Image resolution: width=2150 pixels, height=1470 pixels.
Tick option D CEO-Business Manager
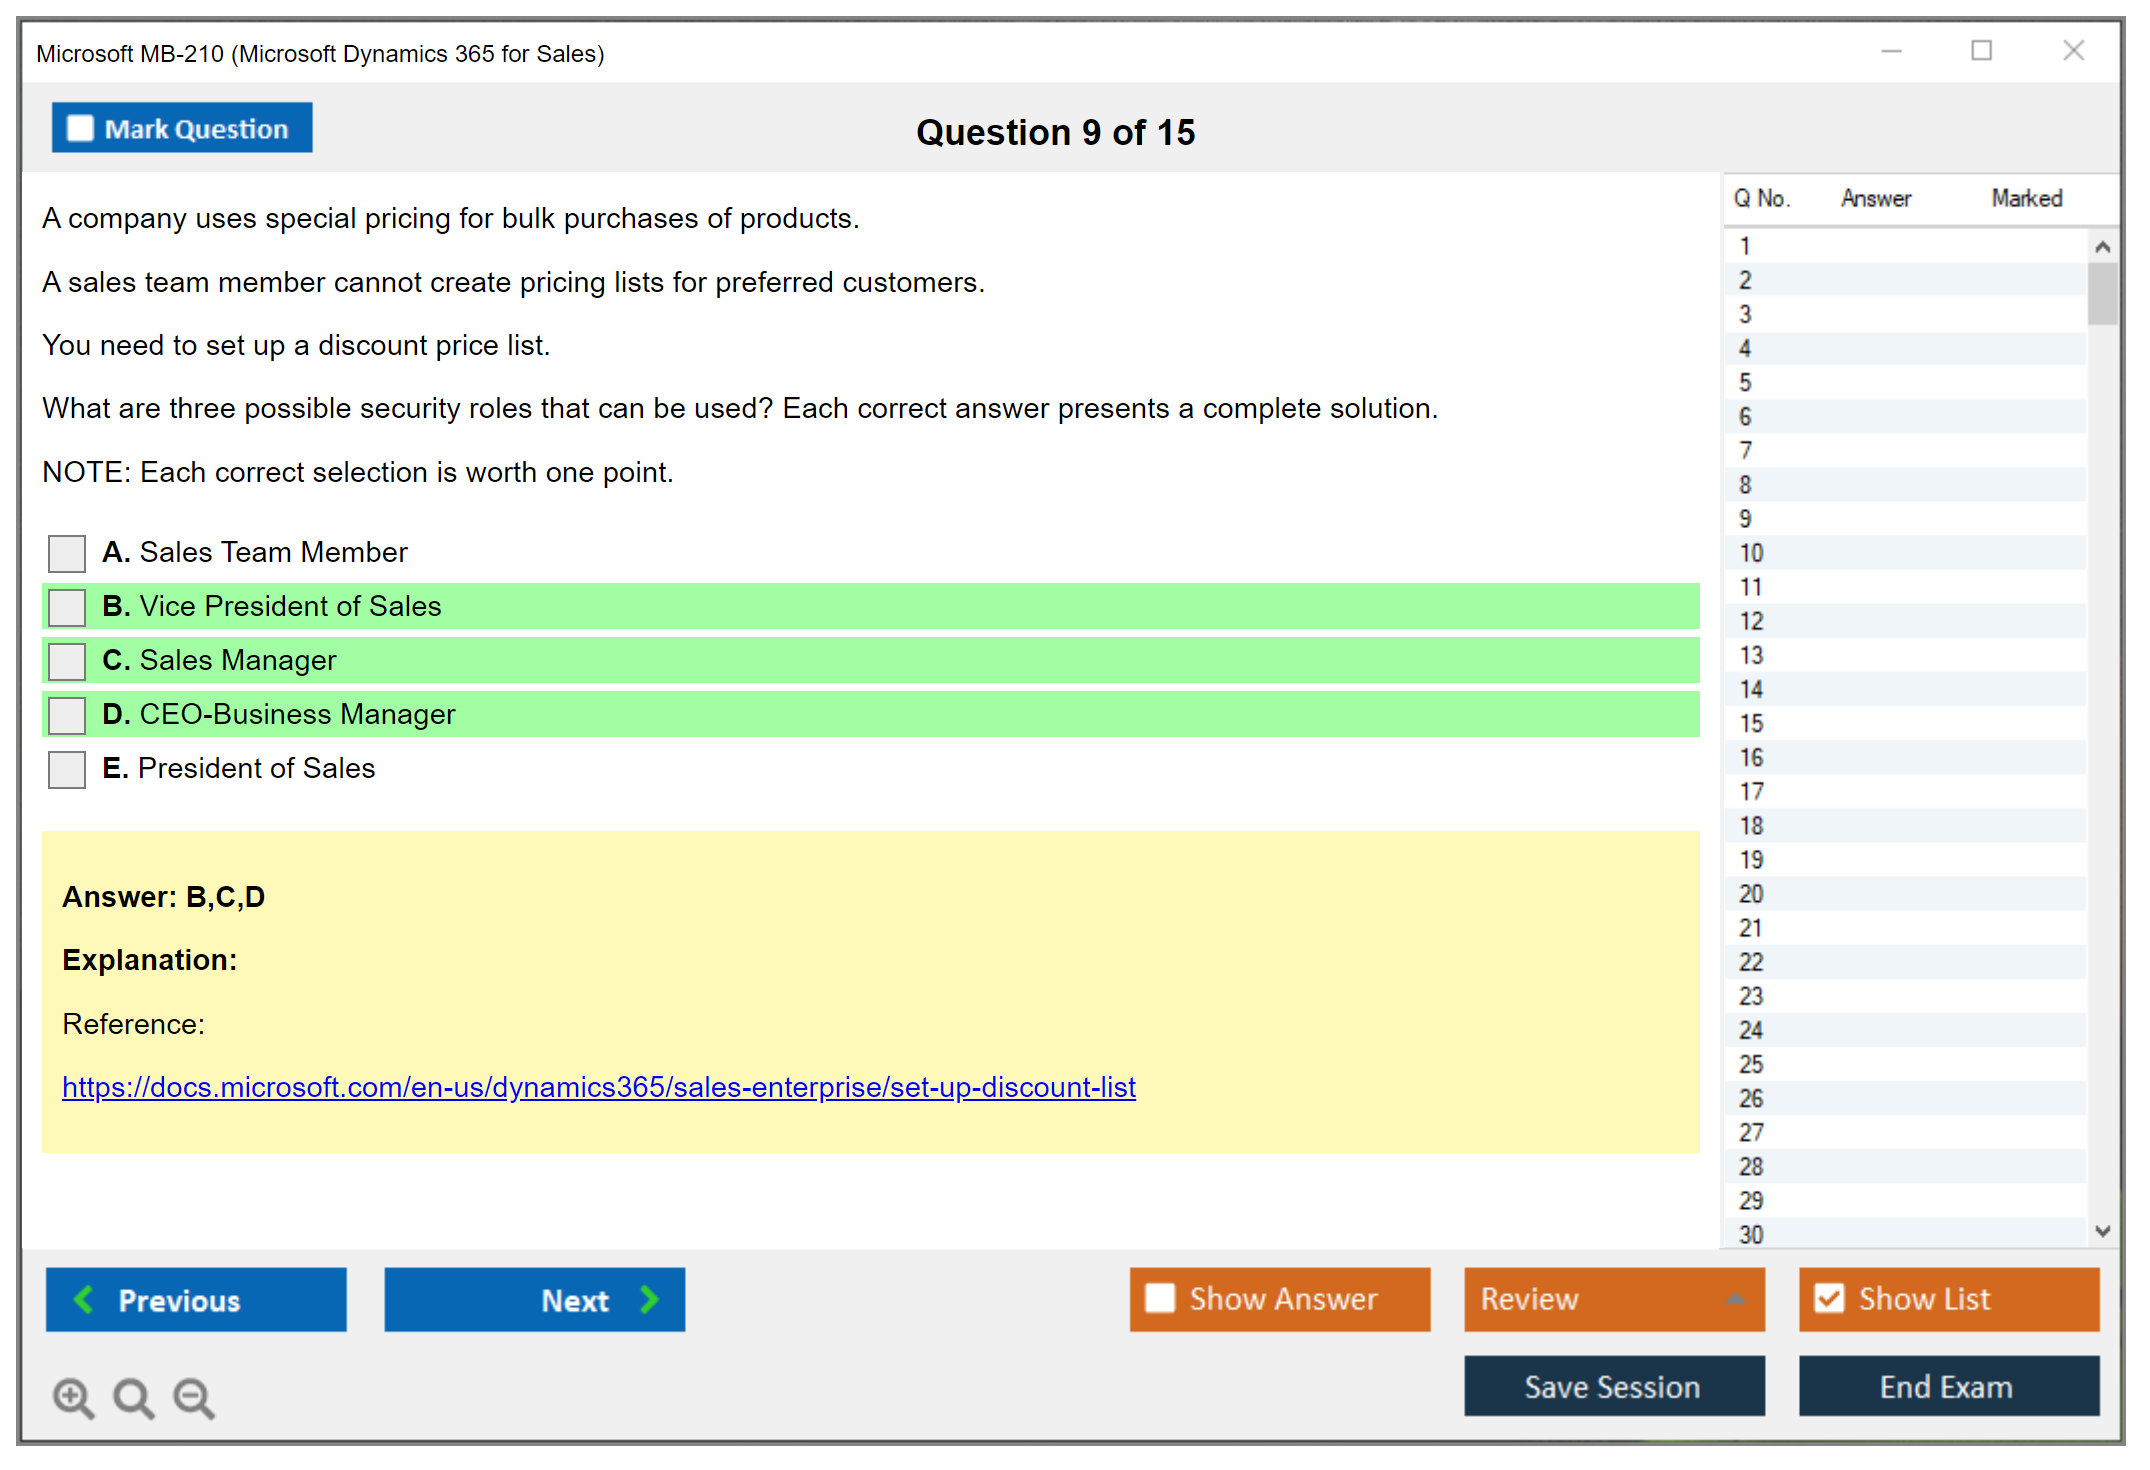pyautogui.click(x=67, y=715)
